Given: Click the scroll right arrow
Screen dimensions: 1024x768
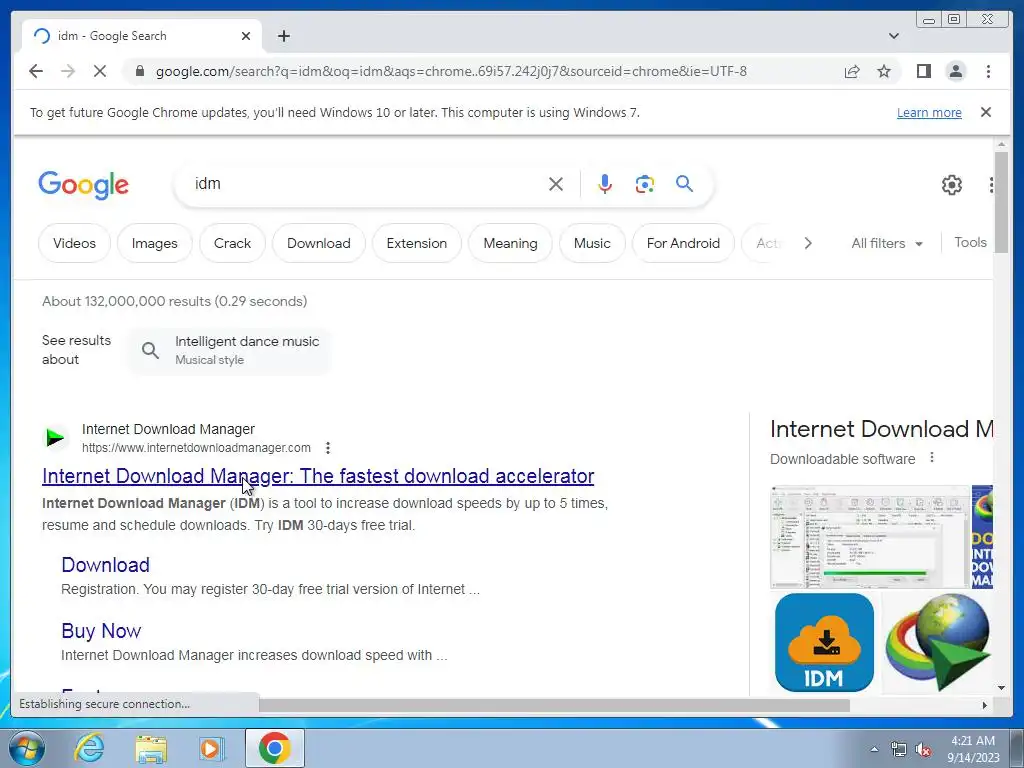Looking at the screenshot, I should click(x=985, y=705).
